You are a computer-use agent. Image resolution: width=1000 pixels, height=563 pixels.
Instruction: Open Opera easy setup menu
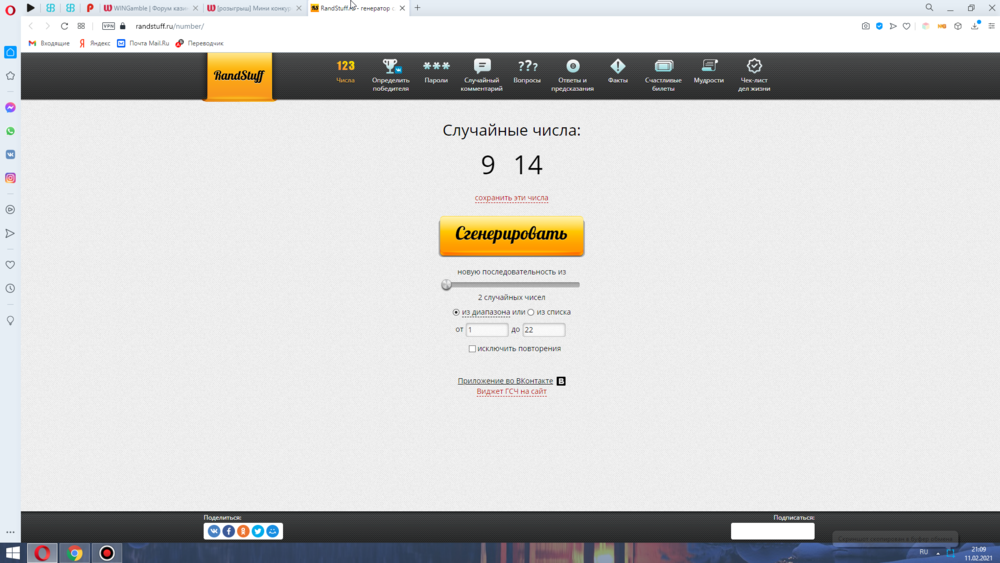pos(991,26)
